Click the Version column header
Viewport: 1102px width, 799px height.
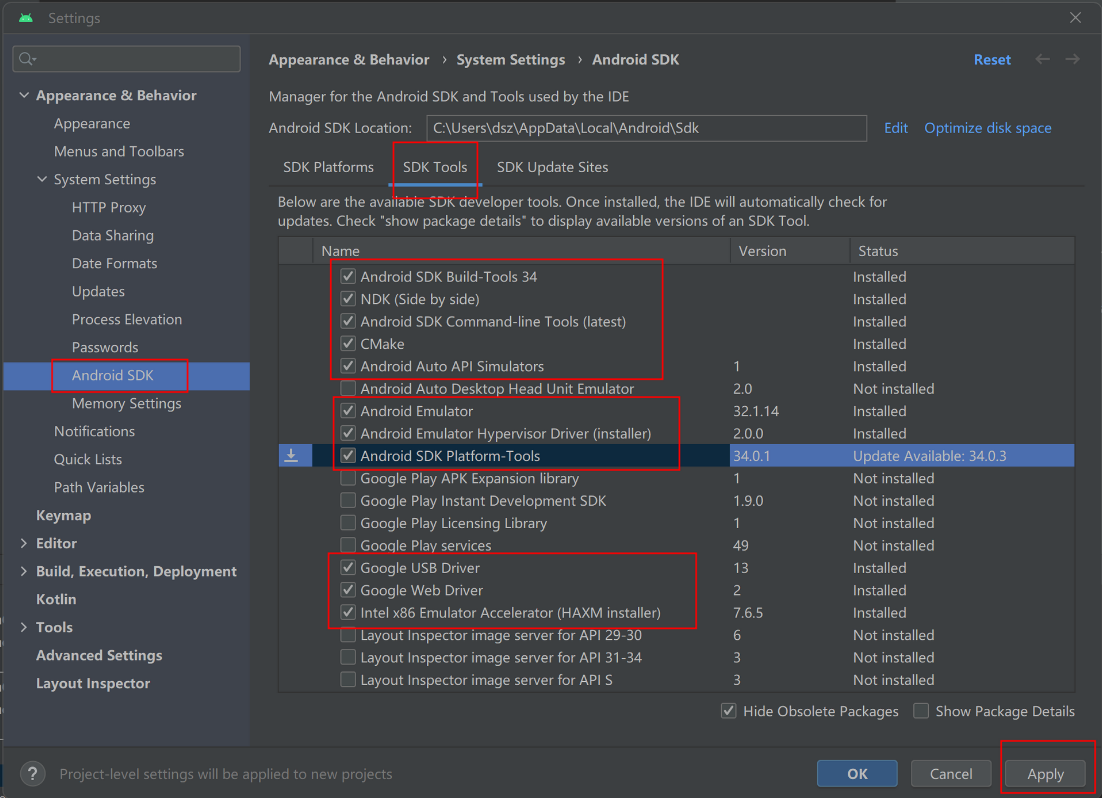[x=790, y=251]
